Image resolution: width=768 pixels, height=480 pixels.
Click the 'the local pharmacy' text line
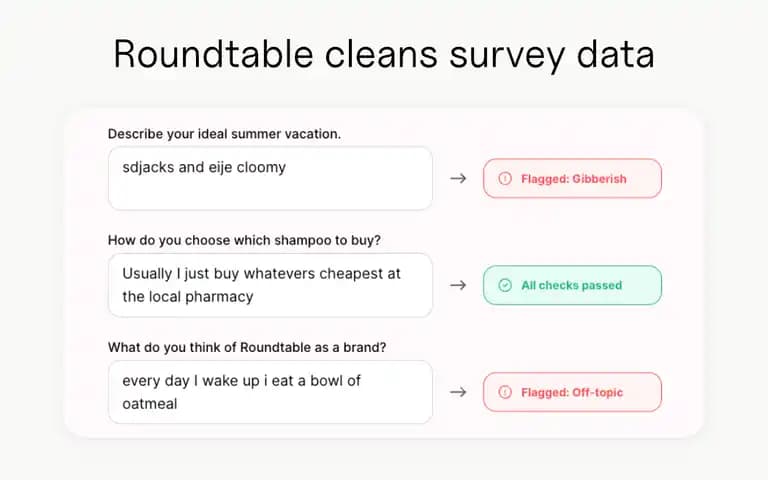(188, 297)
